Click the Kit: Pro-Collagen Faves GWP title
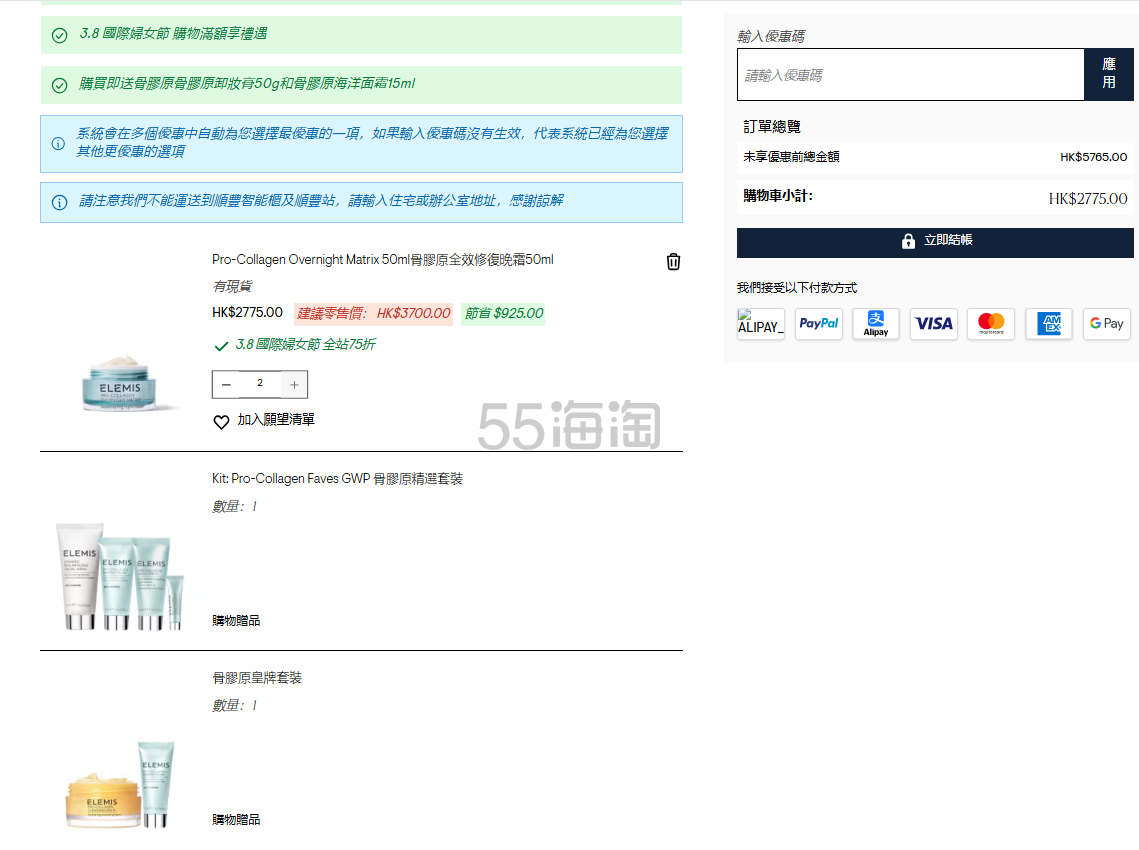 tap(339, 478)
